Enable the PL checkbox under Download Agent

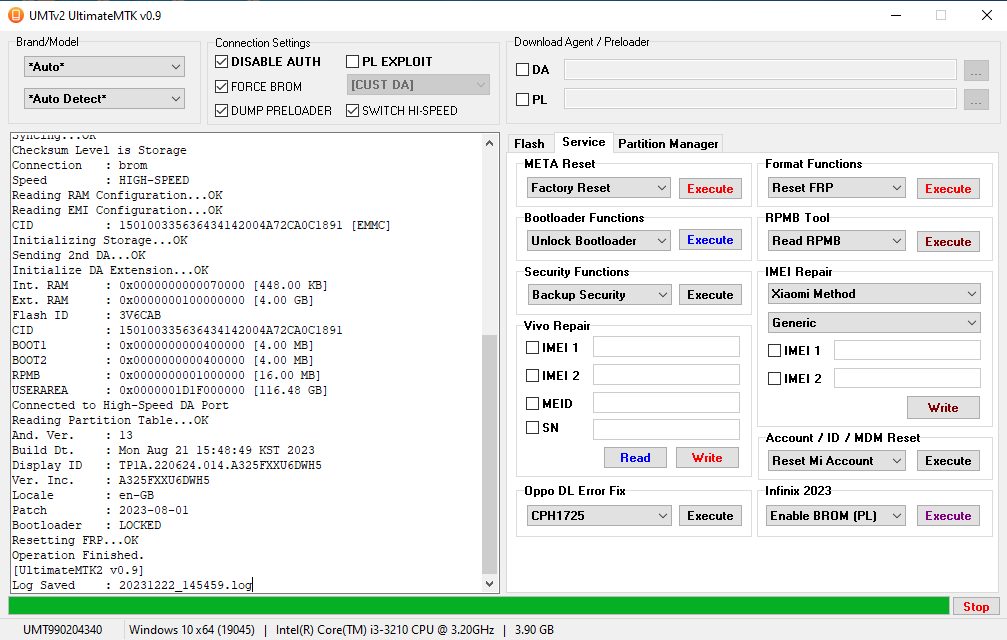(523, 99)
